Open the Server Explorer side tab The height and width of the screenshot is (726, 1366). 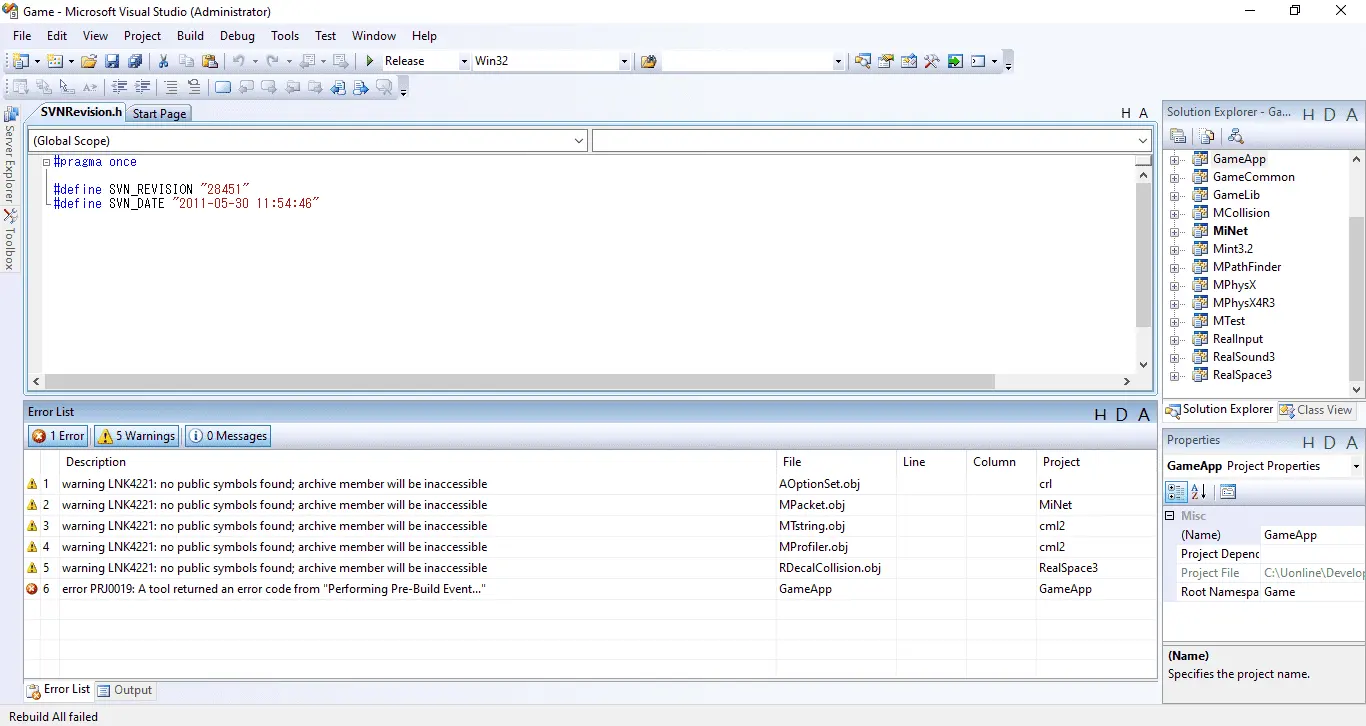(x=10, y=155)
